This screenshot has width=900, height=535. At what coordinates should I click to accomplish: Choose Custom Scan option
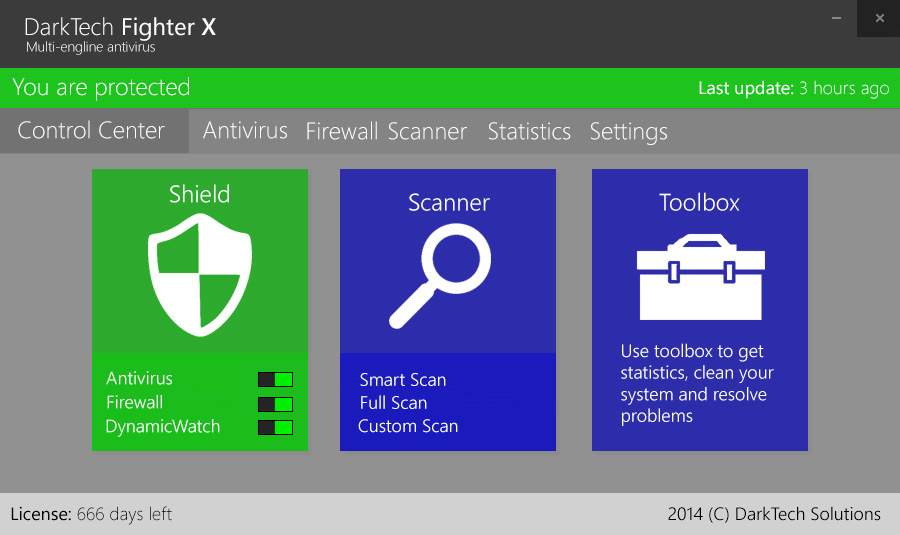(408, 426)
